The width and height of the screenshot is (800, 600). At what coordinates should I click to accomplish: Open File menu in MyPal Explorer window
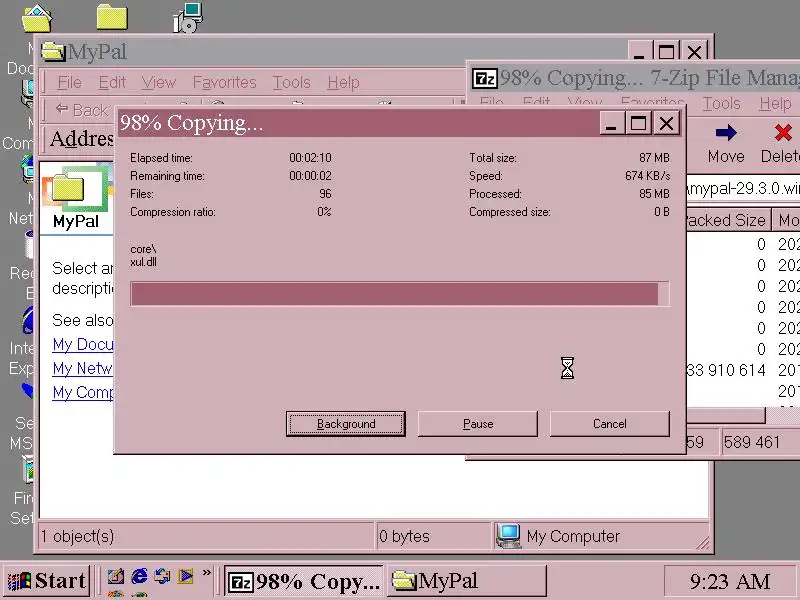click(x=69, y=82)
